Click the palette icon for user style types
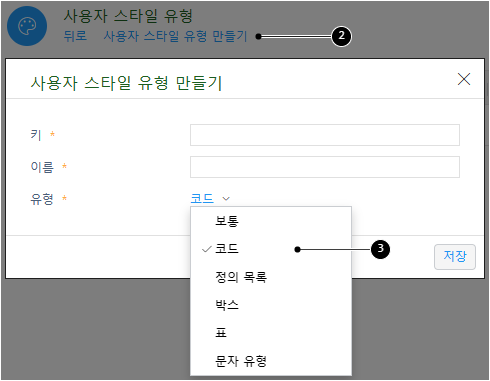Screen dimensions: 490x381 pyautogui.click(x=27, y=26)
